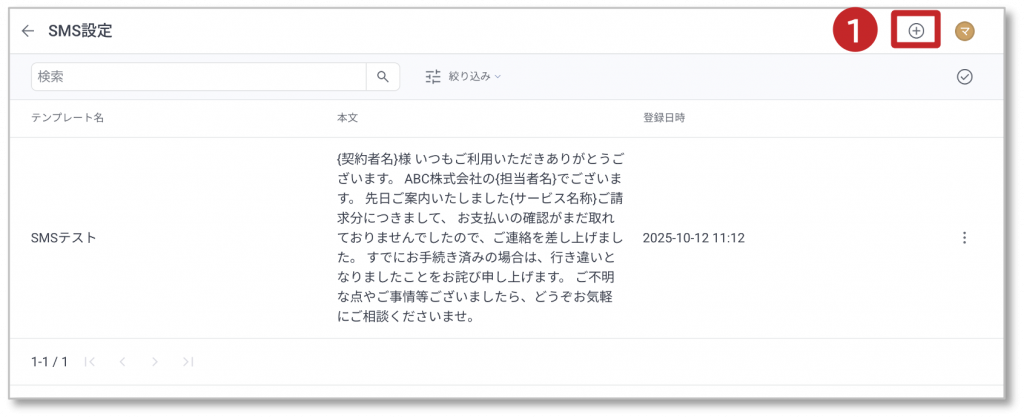Sort by the テンプレート名 column header
Viewport: 1024px width, 419px height.
tap(67, 118)
